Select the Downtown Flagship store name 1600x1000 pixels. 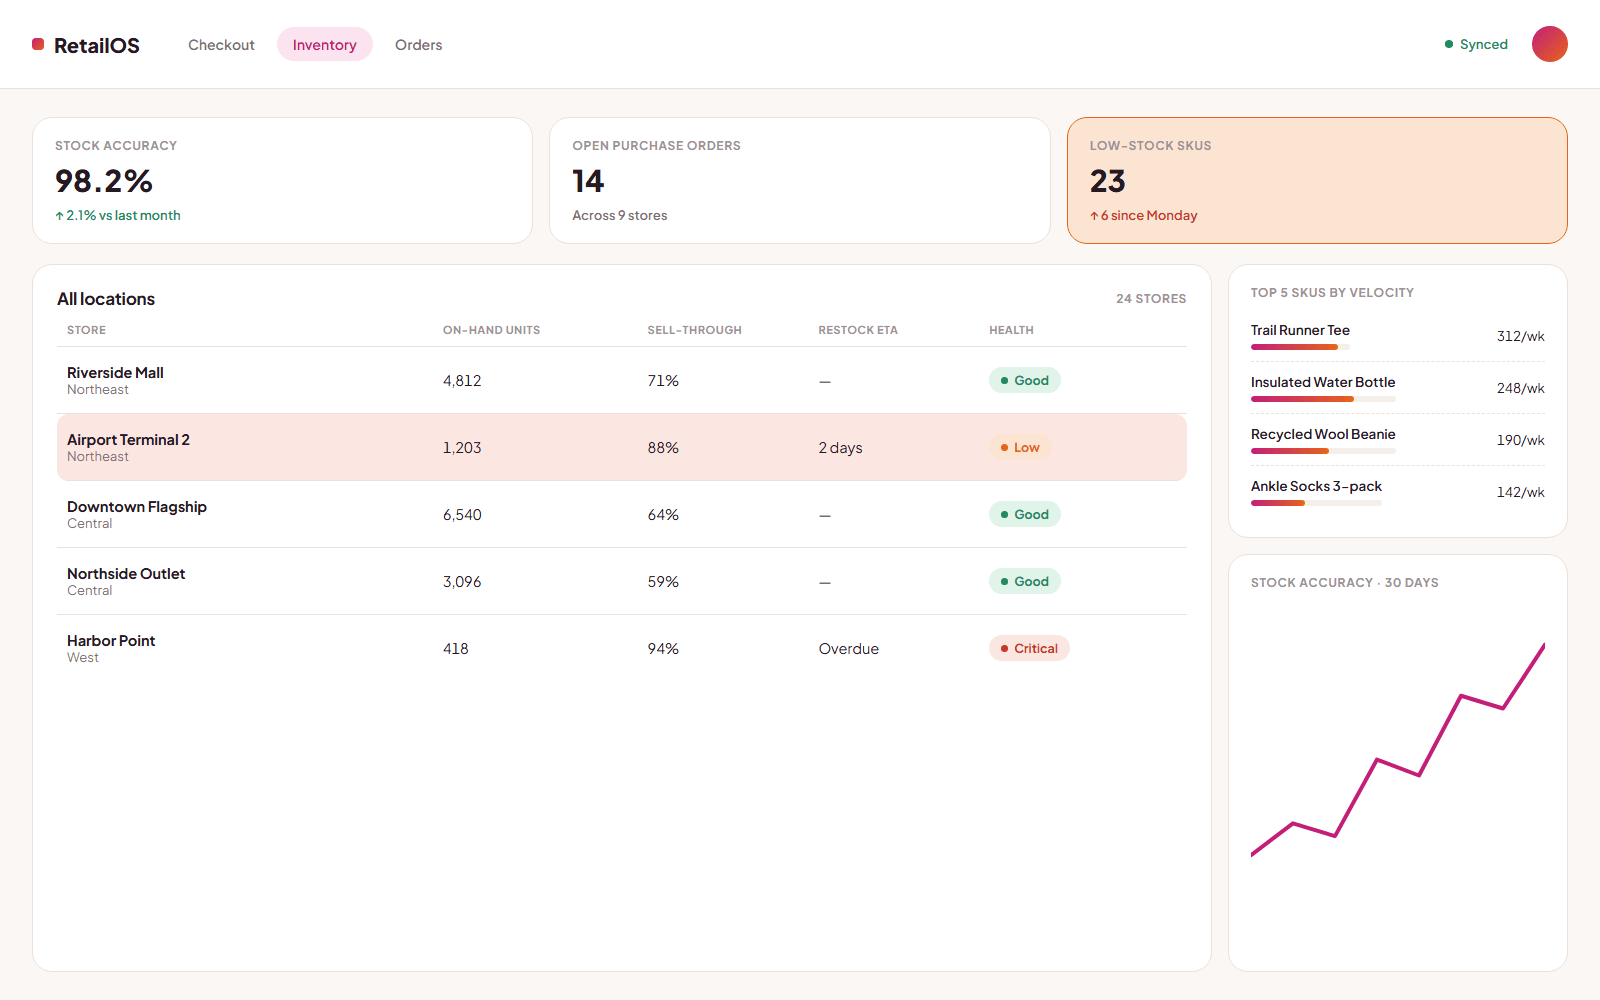pos(137,506)
